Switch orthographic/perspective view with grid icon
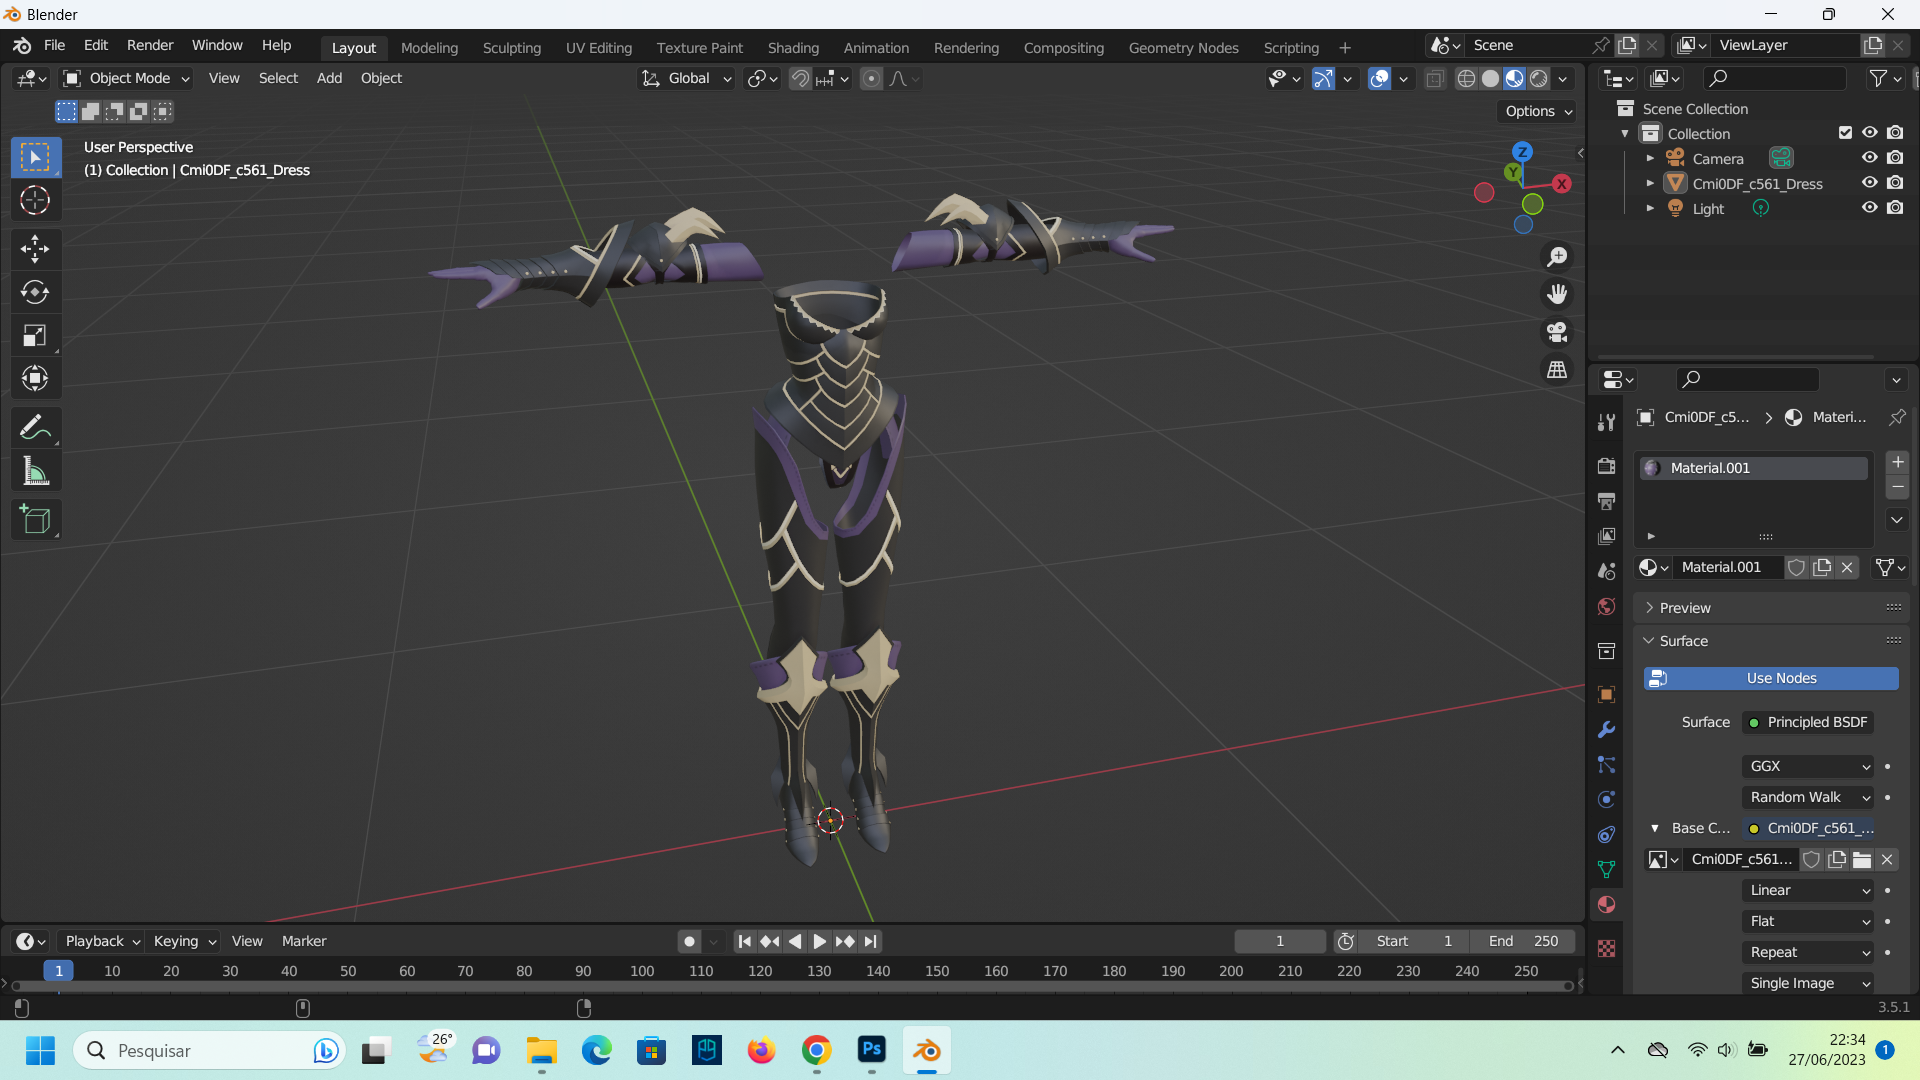The image size is (1920, 1080). pos(1557,370)
